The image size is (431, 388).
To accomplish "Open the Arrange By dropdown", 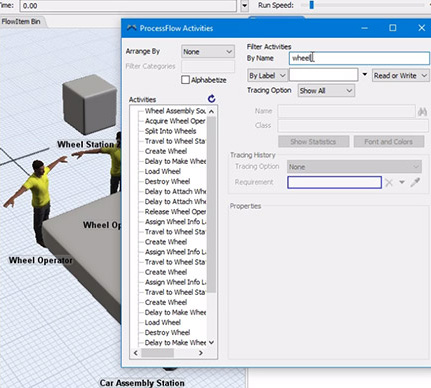I will [208, 52].
